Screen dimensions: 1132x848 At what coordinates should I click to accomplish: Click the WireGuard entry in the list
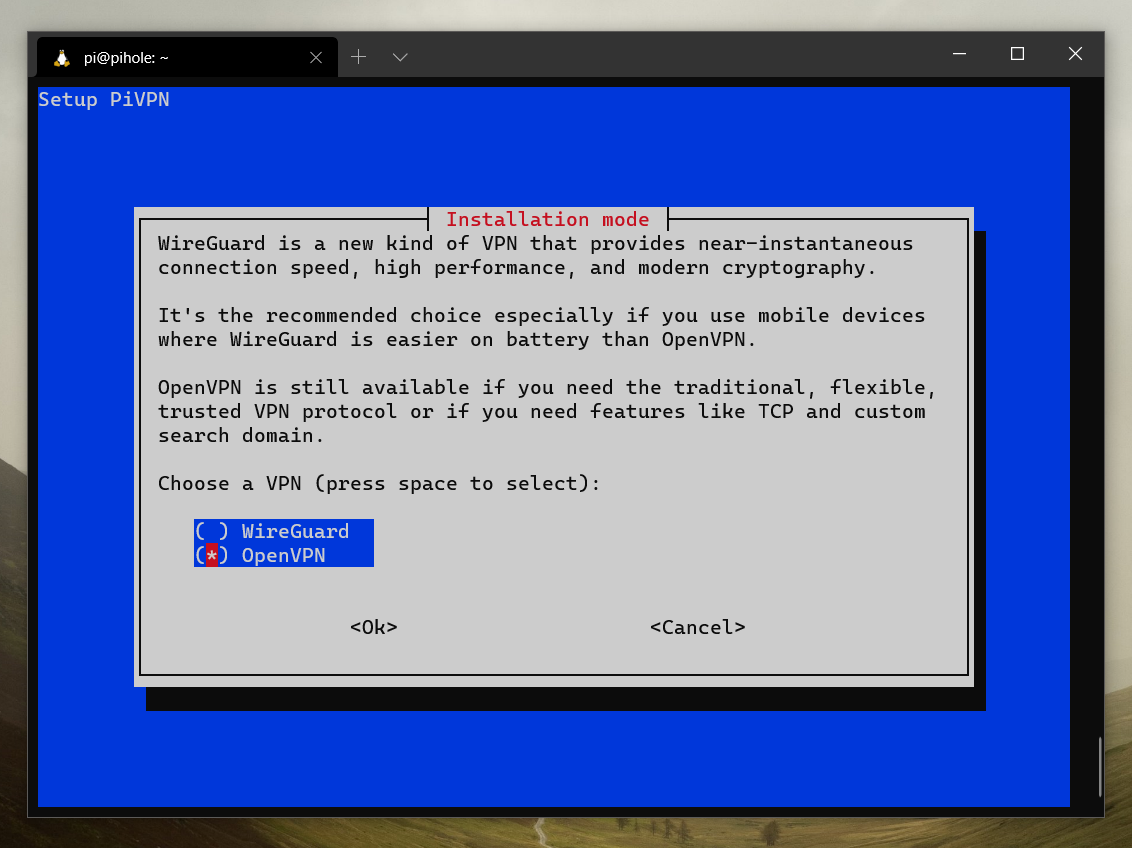[x=295, y=531]
